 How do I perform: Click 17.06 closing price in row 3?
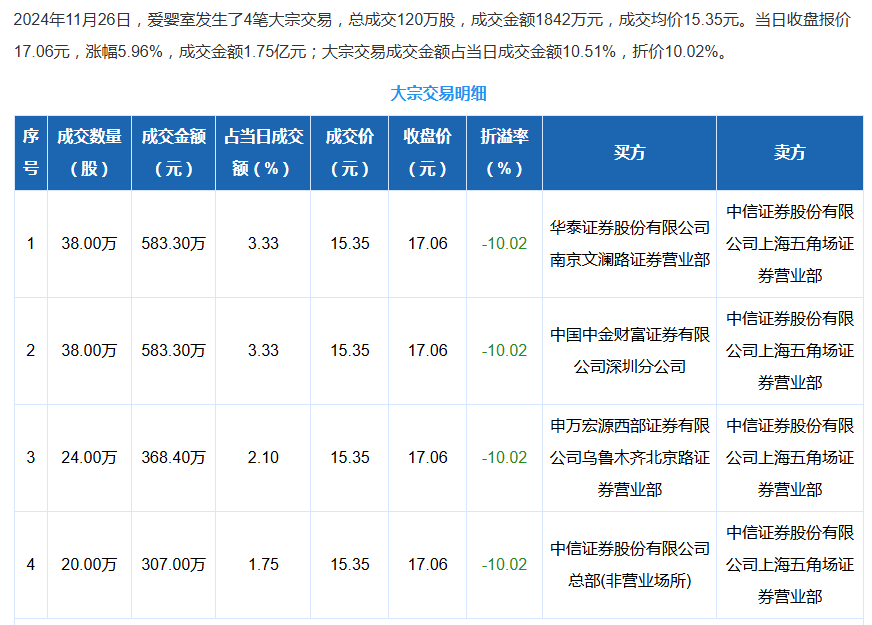pyautogui.click(x=428, y=458)
